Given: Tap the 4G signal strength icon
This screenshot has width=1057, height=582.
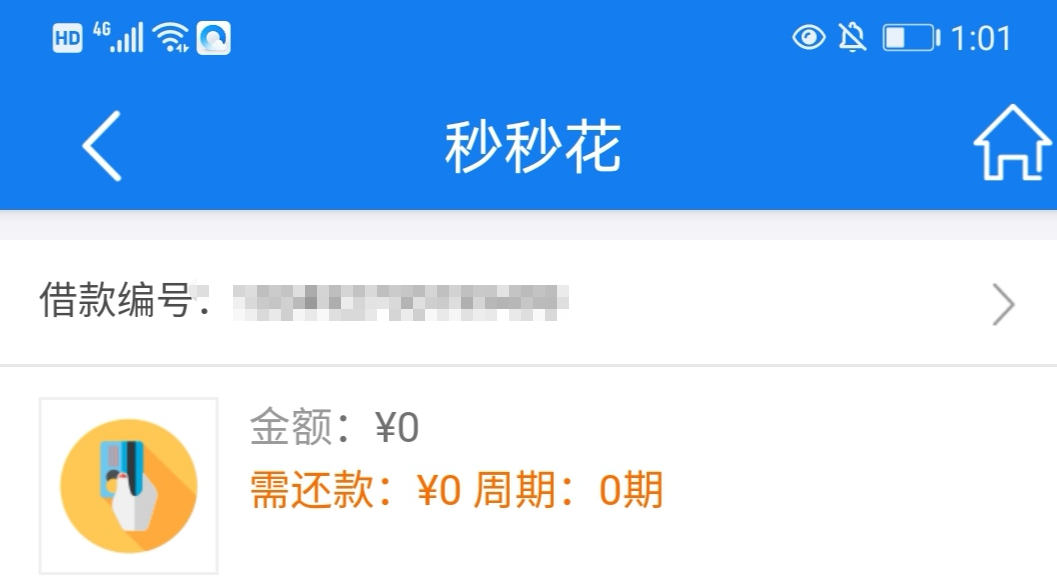Looking at the screenshot, I should coord(119,37).
